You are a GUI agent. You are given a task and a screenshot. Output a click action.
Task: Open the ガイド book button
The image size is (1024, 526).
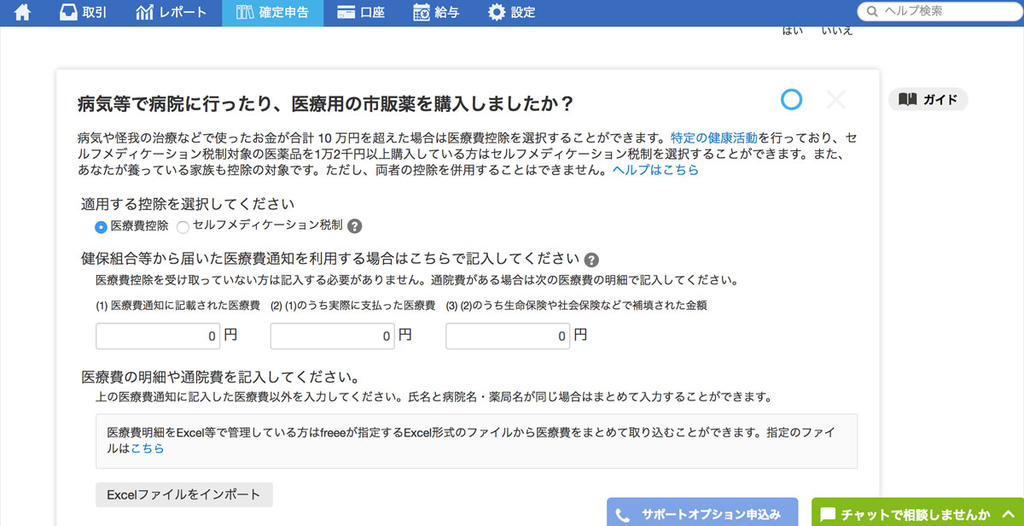tap(928, 100)
